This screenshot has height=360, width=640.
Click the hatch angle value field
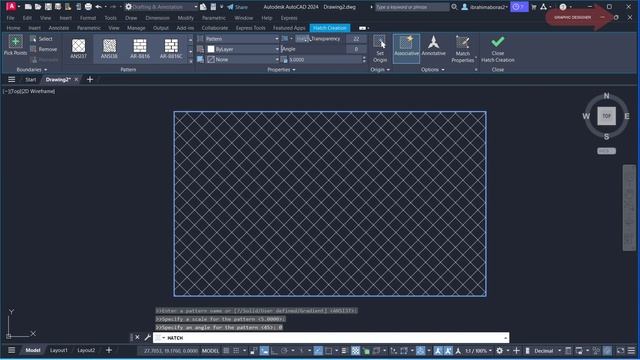356,49
